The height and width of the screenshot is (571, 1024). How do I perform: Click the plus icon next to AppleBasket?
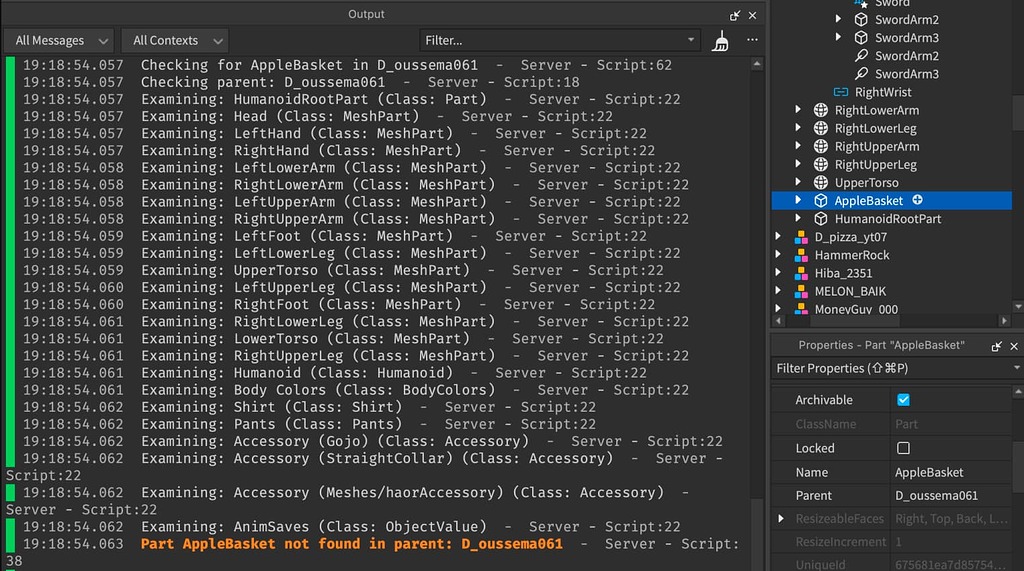coord(917,201)
